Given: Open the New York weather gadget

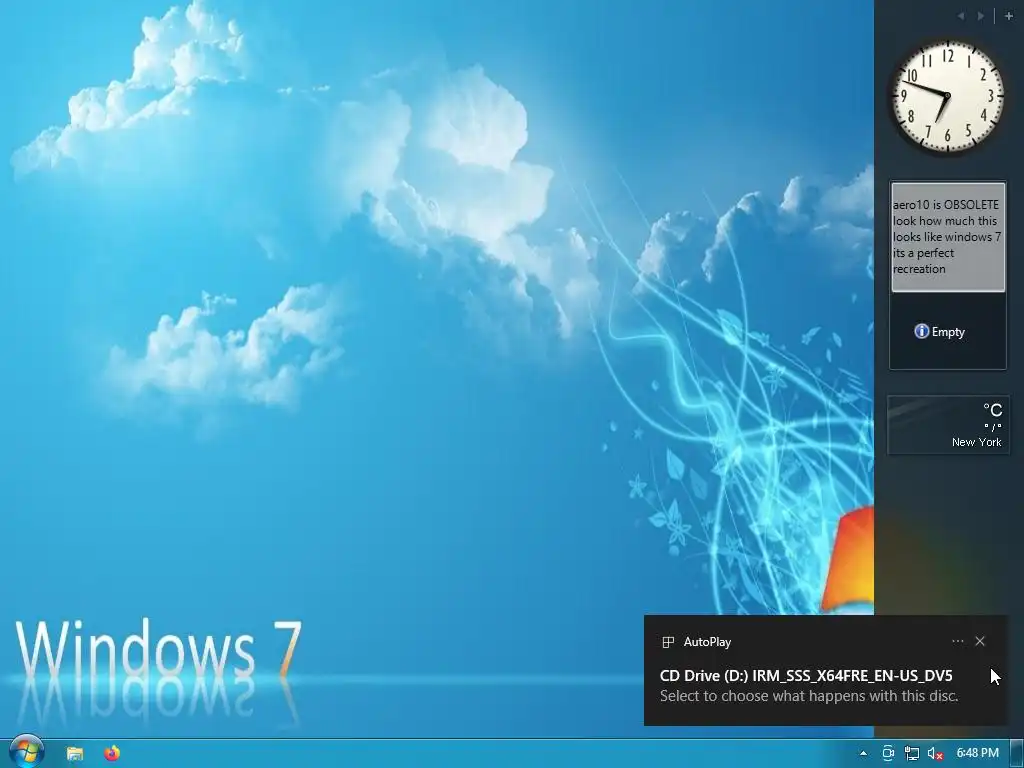Looking at the screenshot, I should click(x=948, y=425).
